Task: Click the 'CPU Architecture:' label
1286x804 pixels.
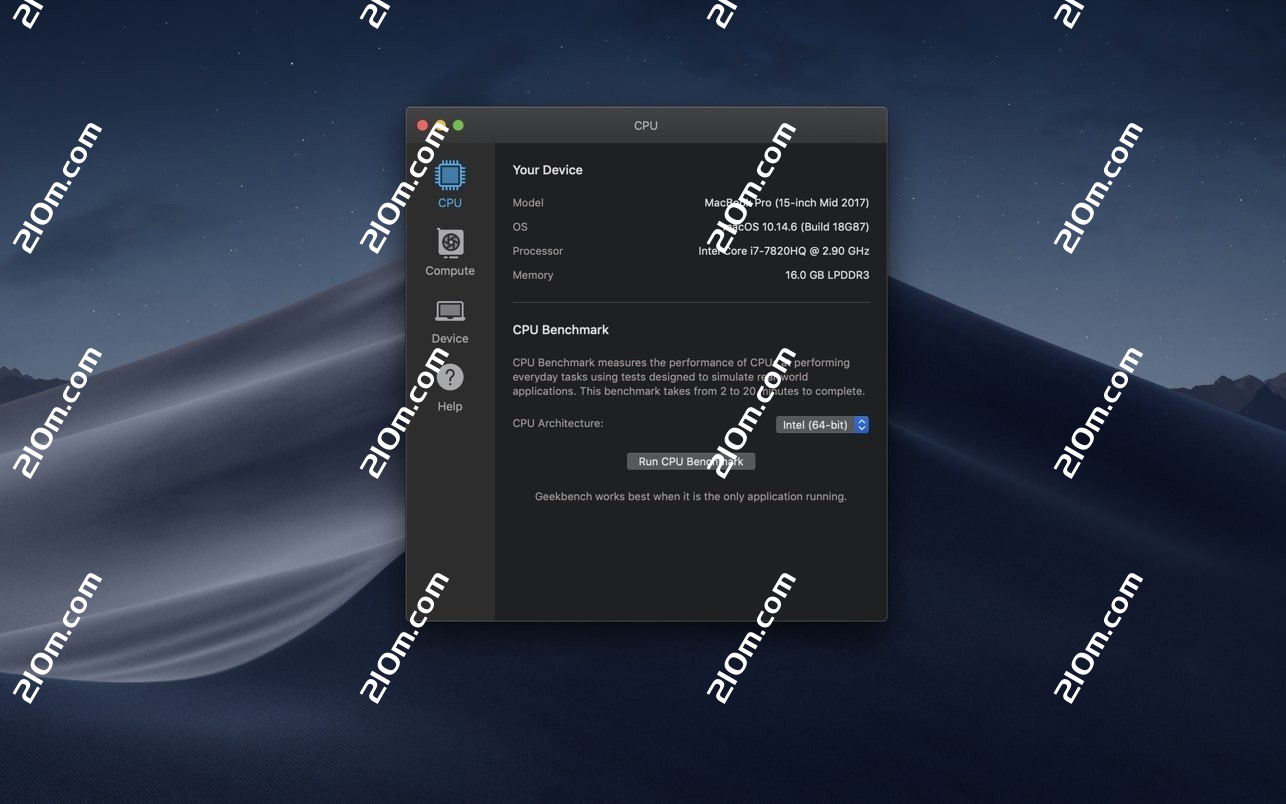Action: coord(558,424)
